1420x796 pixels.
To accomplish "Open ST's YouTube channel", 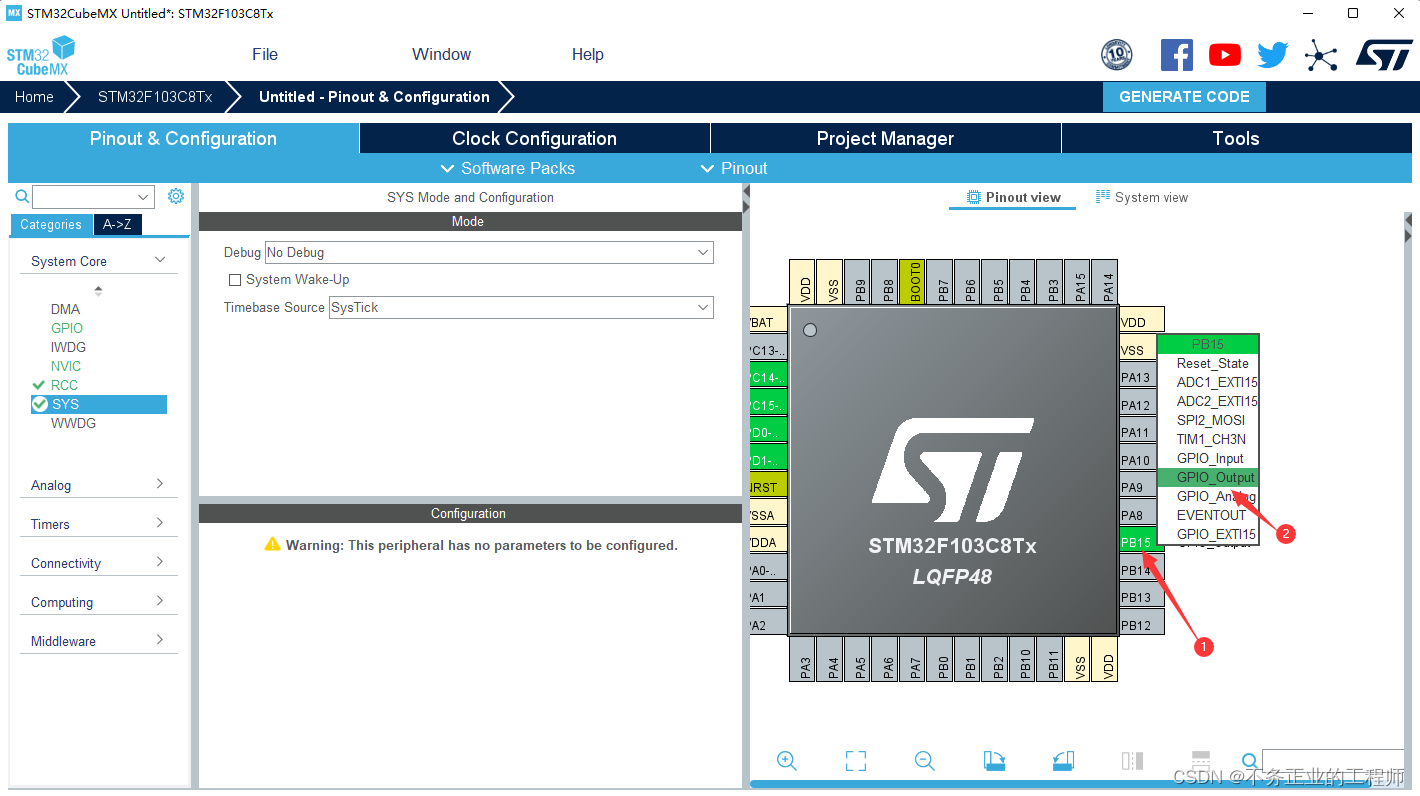I will [1224, 54].
